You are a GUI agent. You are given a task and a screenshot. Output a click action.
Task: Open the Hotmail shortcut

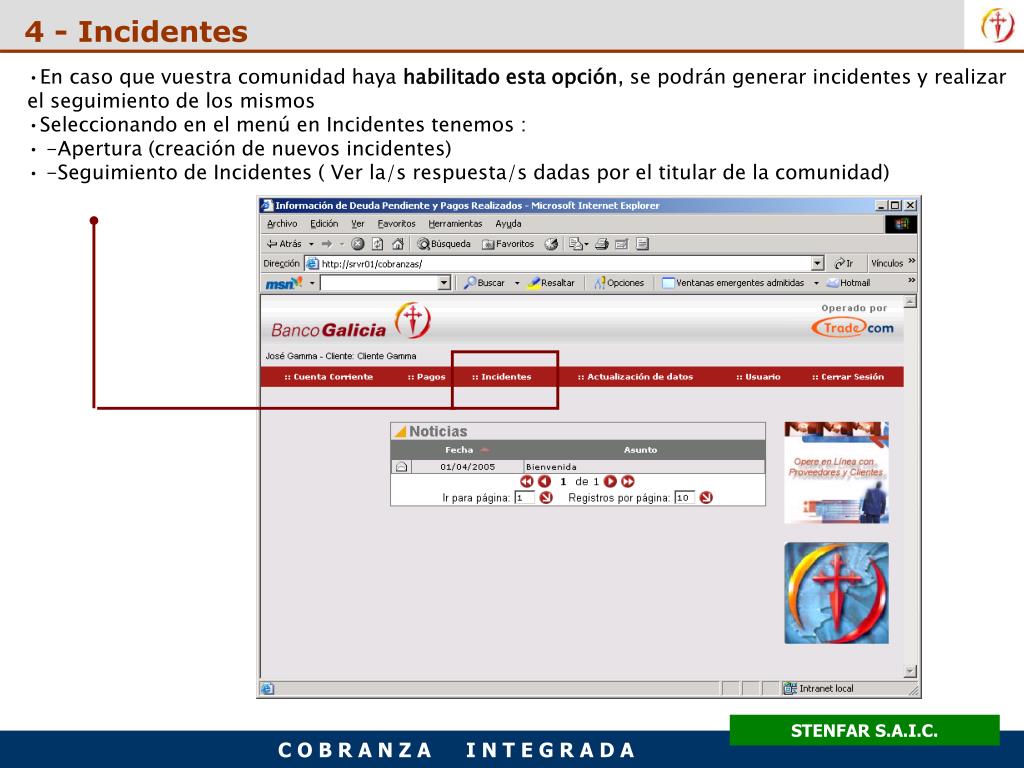848,283
